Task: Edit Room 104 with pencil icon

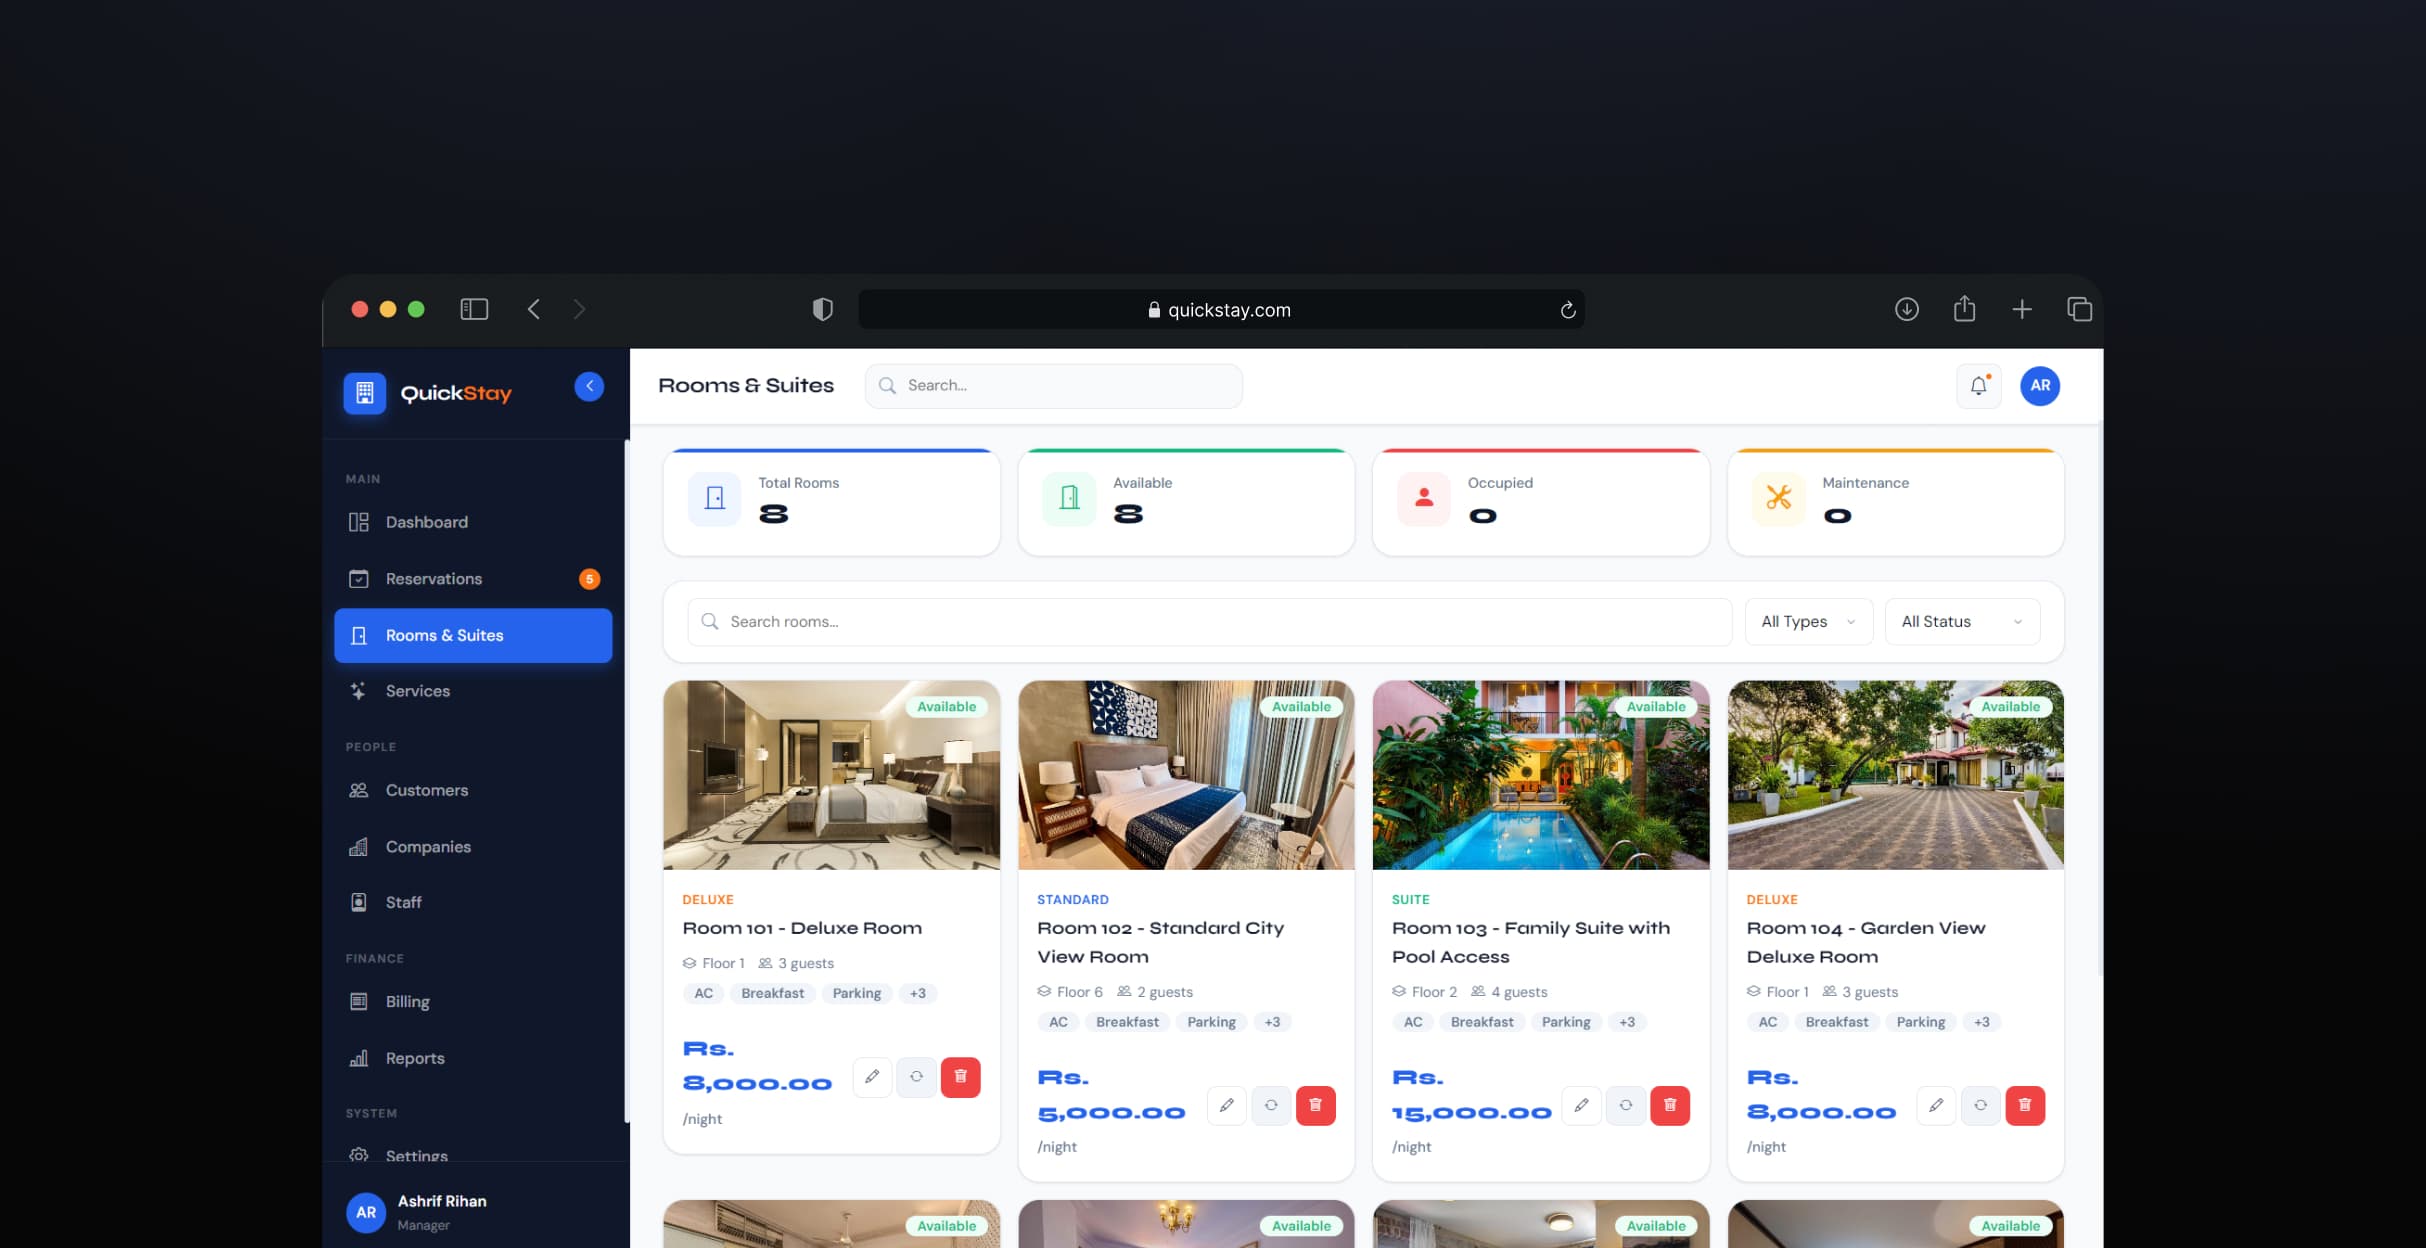Action: 1936,1106
